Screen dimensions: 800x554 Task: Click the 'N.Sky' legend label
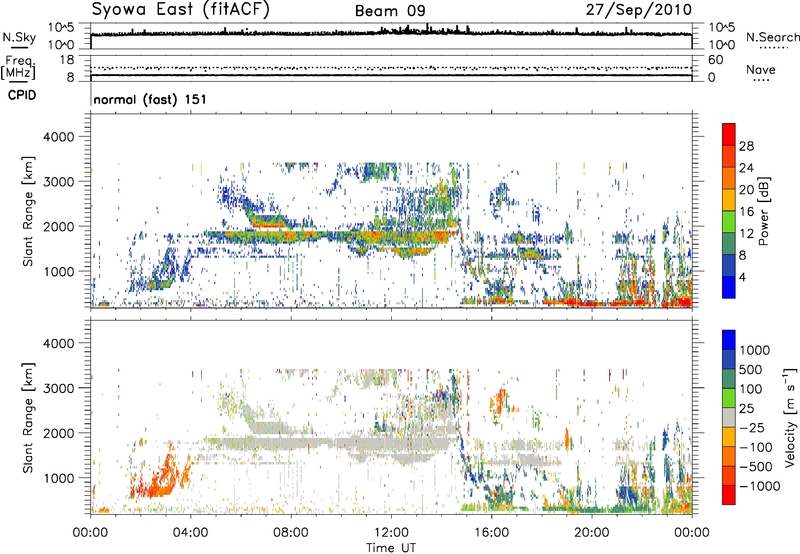coord(19,38)
